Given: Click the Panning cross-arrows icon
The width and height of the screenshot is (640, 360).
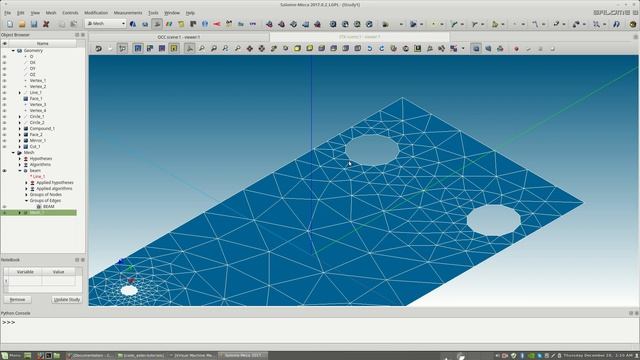Looking at the screenshot, I should click(x=249, y=49).
